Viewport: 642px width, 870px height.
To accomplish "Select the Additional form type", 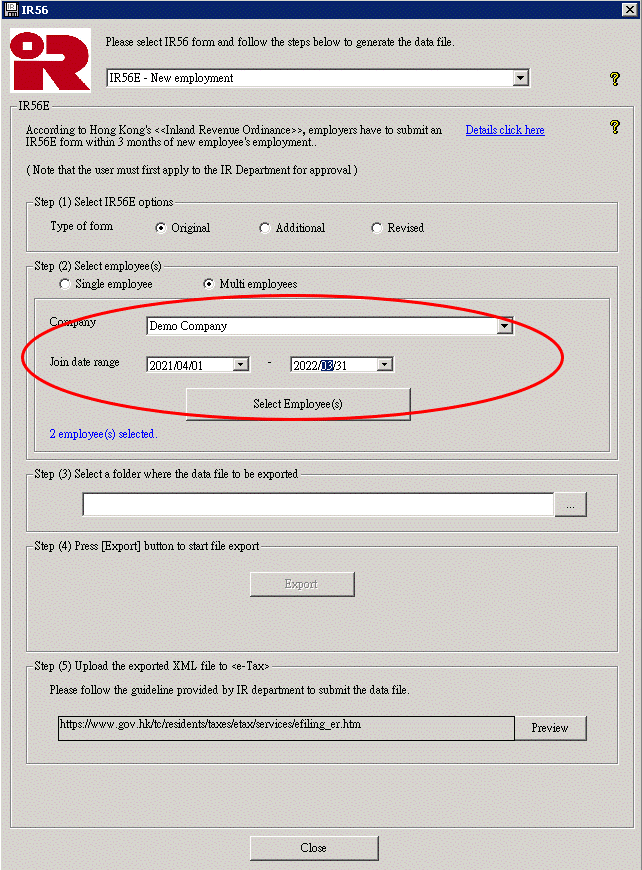I will click(264, 228).
